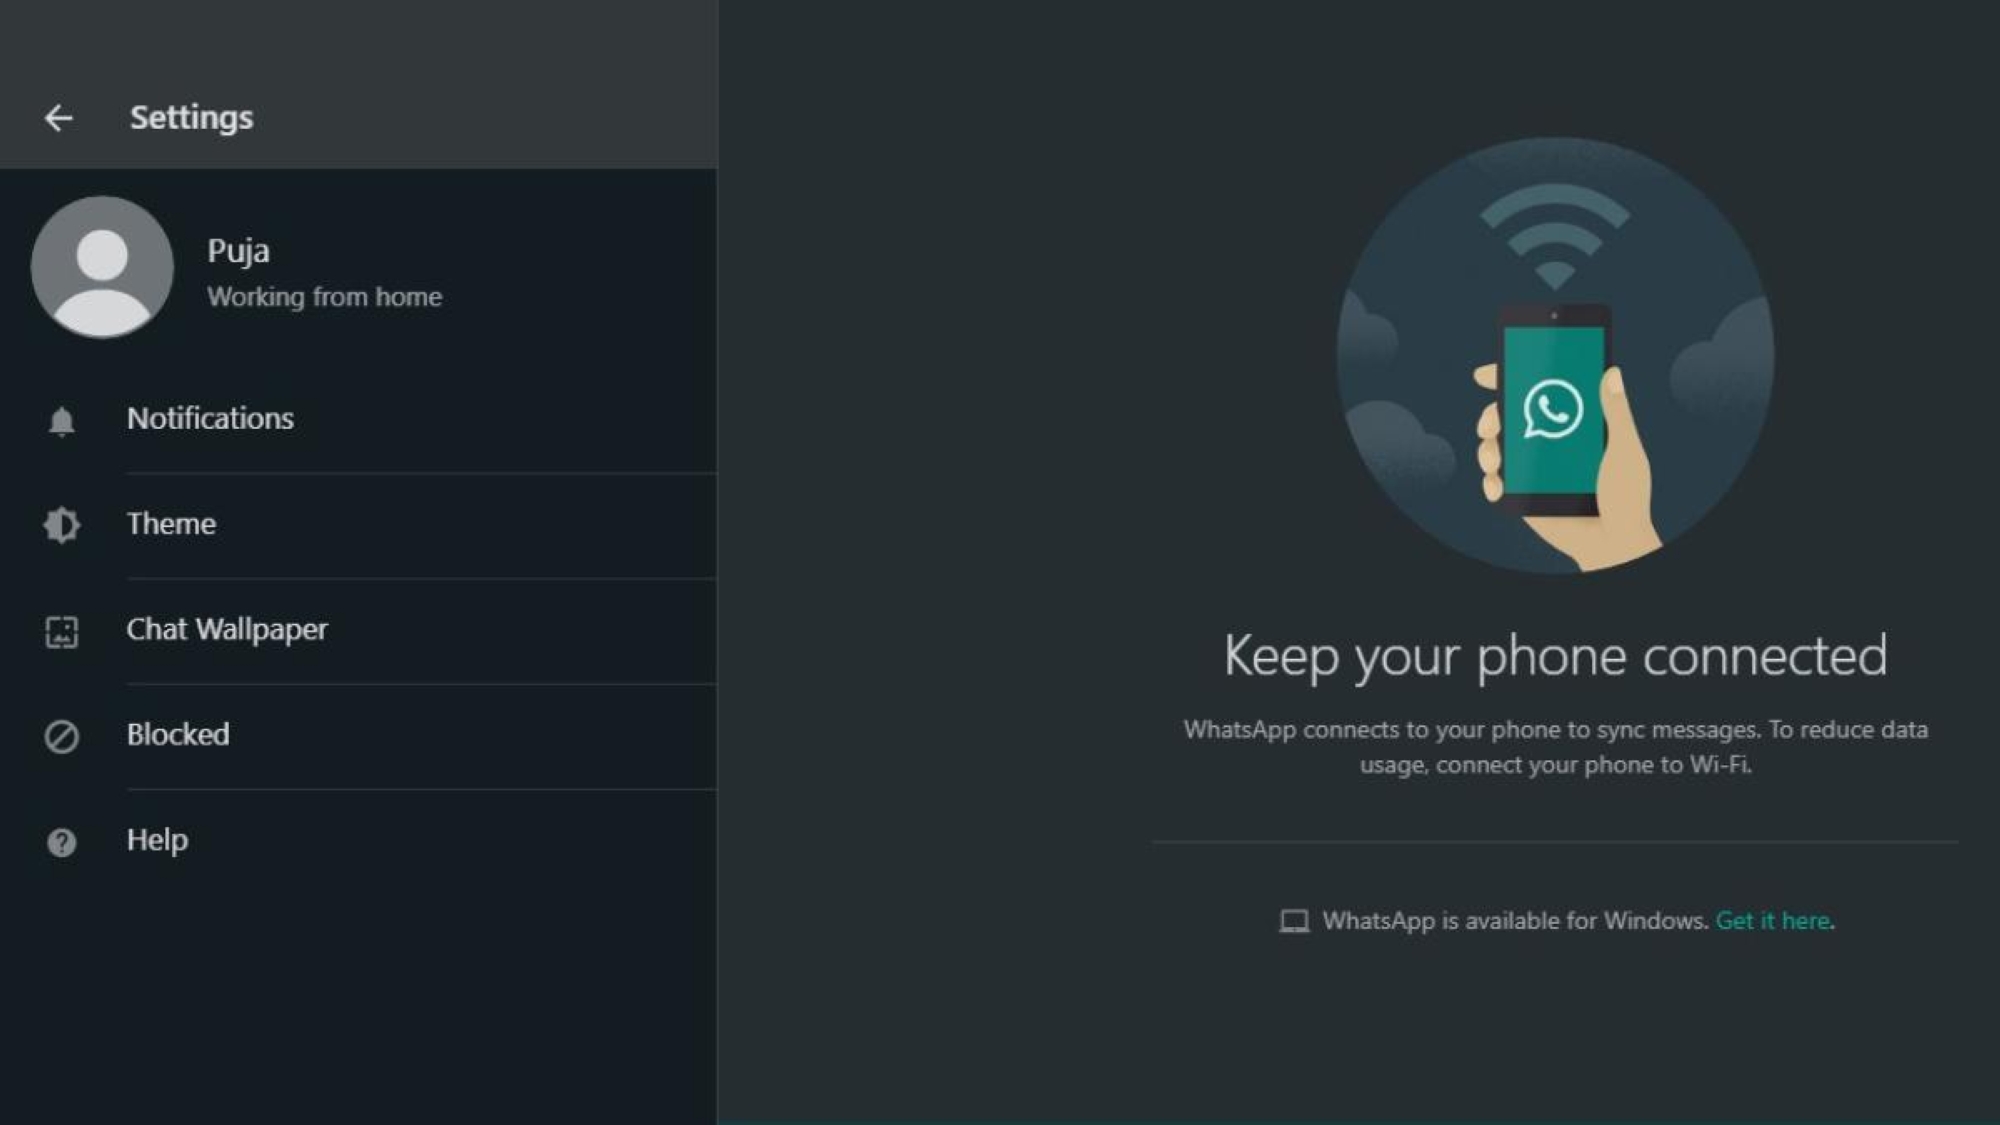Click Puja's profile name text
The height and width of the screenshot is (1125, 2000).
coord(240,249)
